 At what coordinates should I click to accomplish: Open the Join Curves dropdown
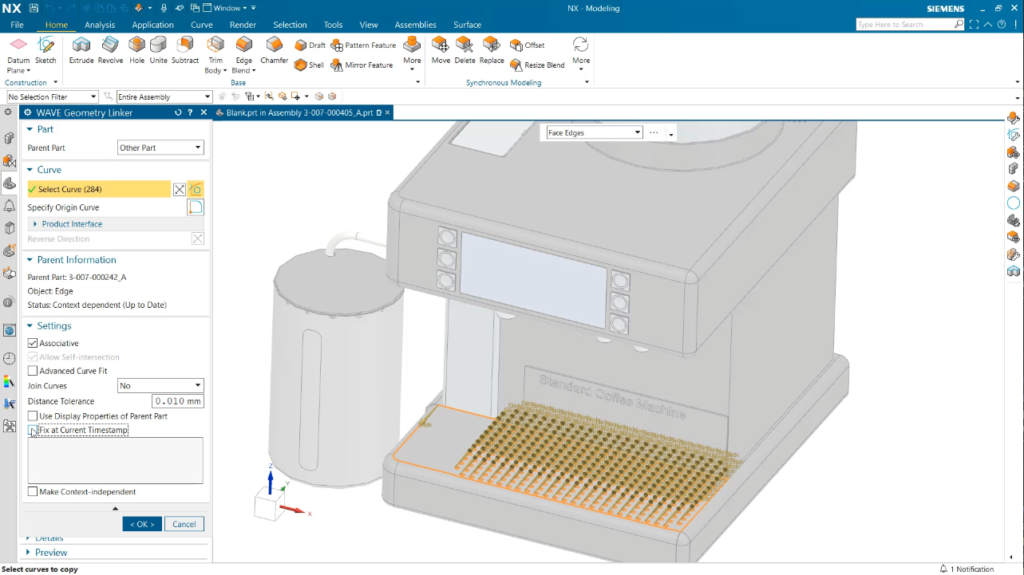160,385
